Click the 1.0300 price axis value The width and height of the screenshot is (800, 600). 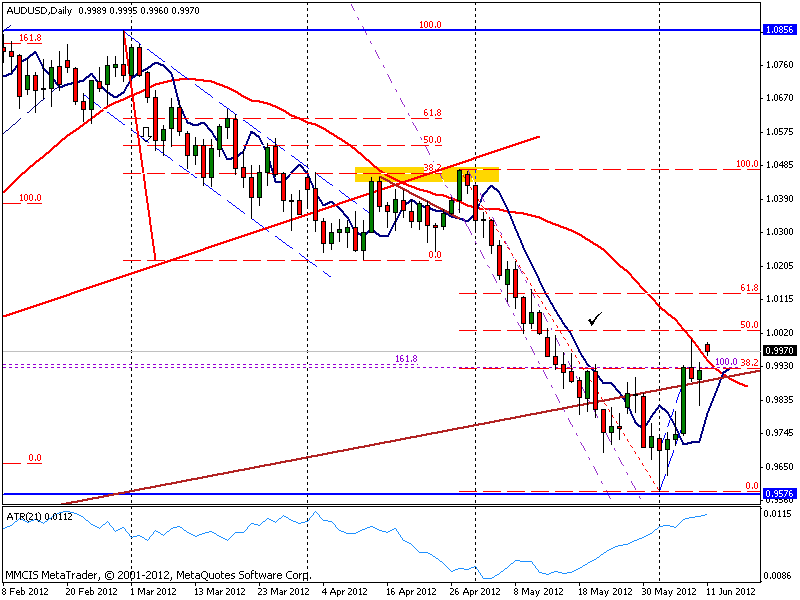click(780, 232)
